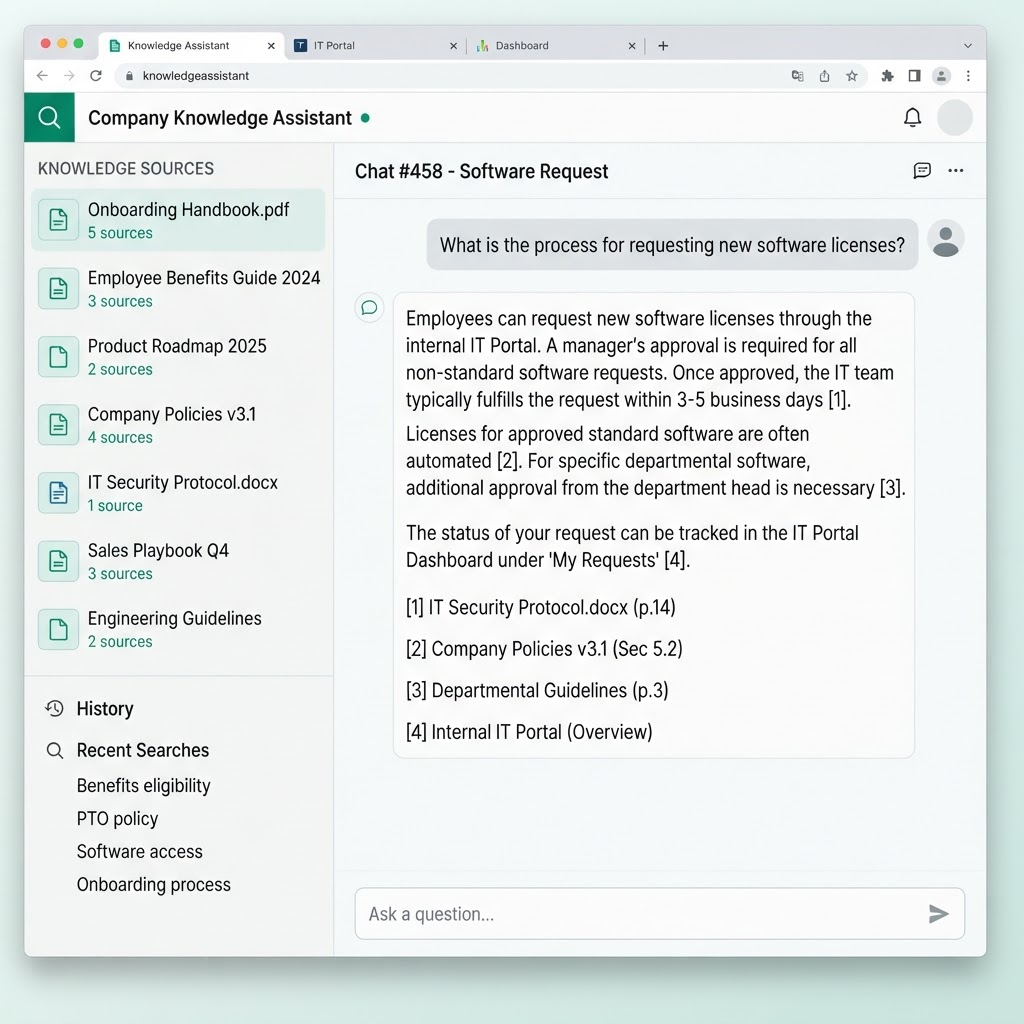Toggle the browser side panel icon
The height and width of the screenshot is (1024, 1024).
914,76
